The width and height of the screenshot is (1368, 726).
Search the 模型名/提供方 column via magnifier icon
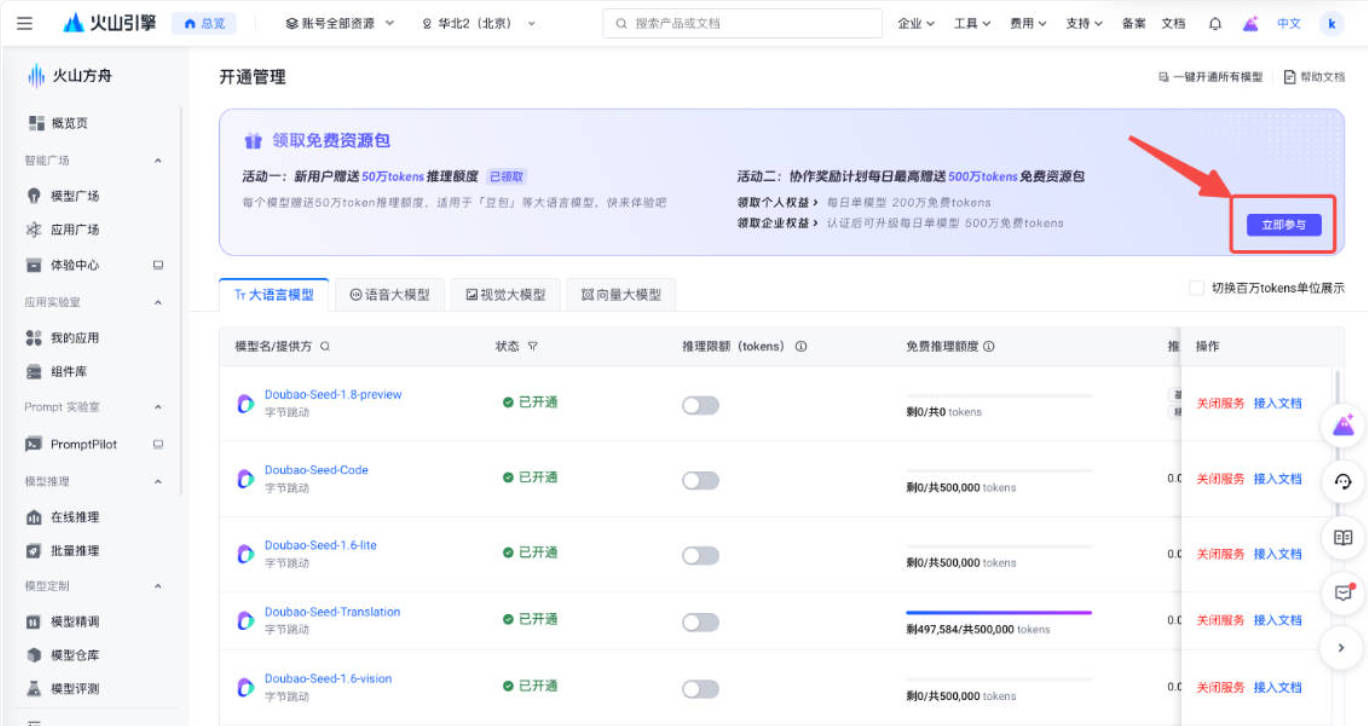[325, 346]
